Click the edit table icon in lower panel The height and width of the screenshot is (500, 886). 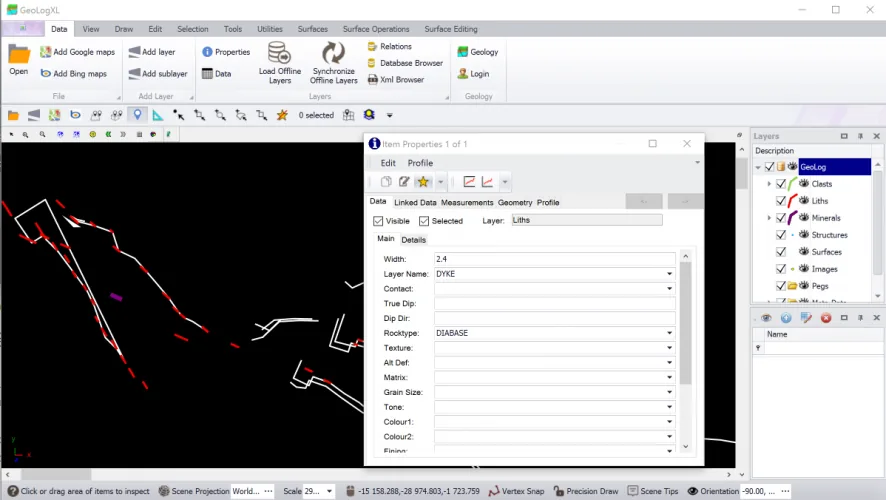[806, 318]
